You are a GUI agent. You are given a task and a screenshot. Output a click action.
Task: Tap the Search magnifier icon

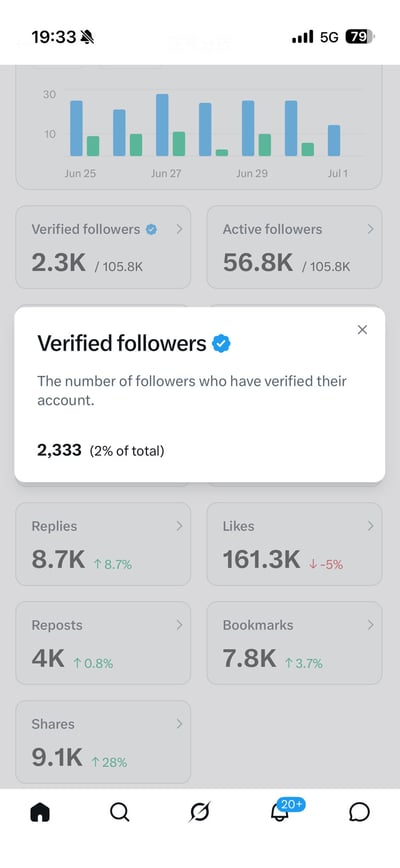click(120, 812)
